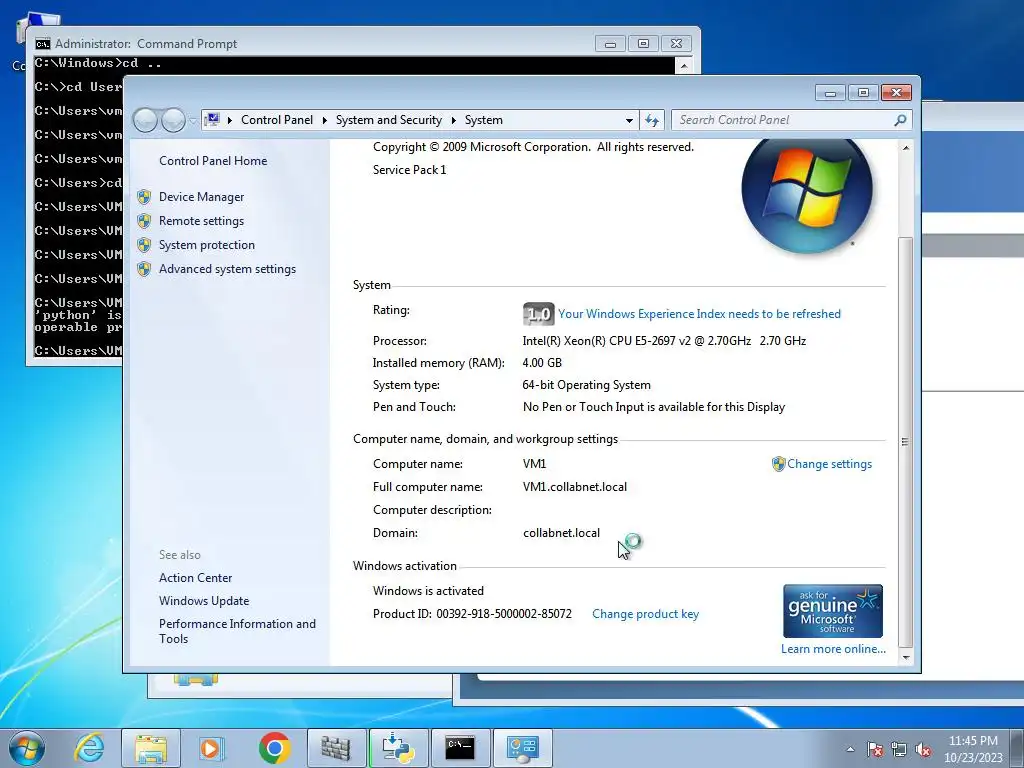
Task: Click the 4.00 GB installed memory value
Action: pos(542,363)
